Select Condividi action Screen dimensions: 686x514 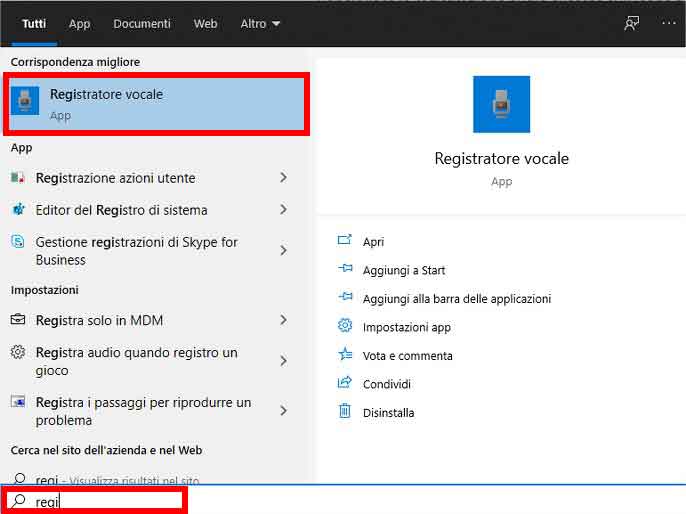coord(387,384)
